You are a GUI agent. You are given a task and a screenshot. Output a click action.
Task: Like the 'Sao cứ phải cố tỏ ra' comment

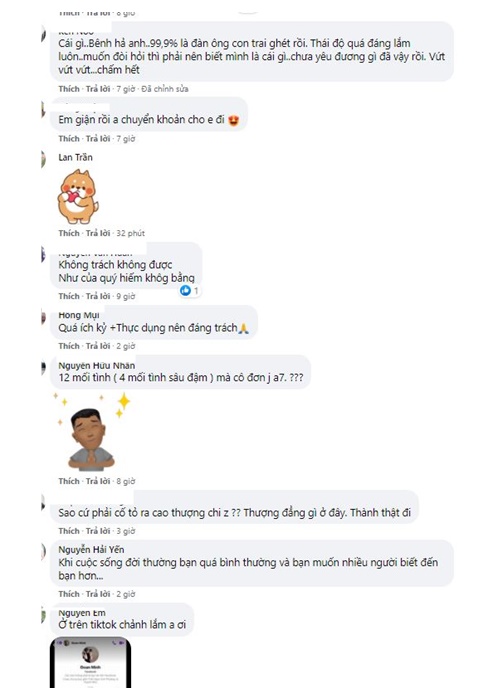tap(69, 531)
